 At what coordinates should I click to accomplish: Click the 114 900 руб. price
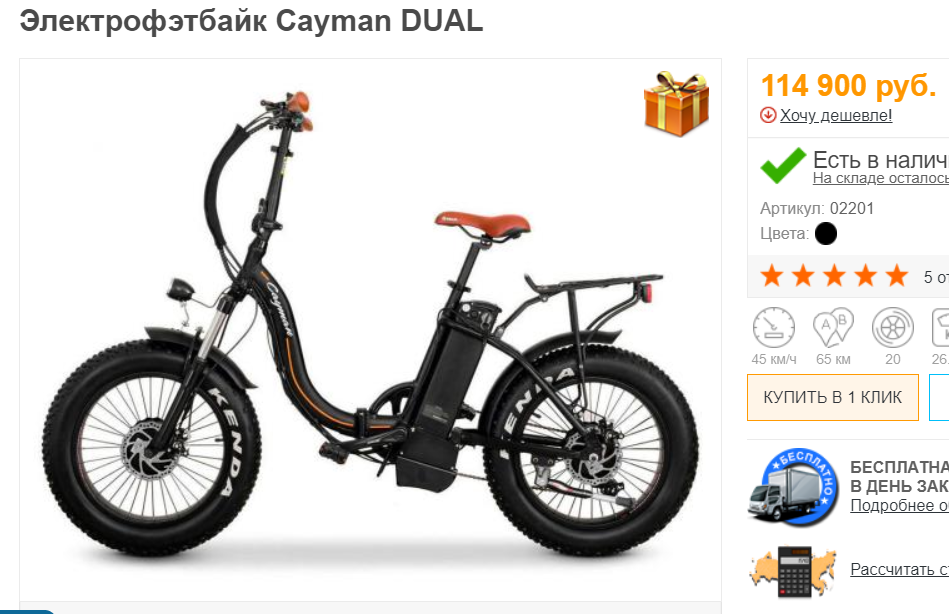tap(849, 85)
